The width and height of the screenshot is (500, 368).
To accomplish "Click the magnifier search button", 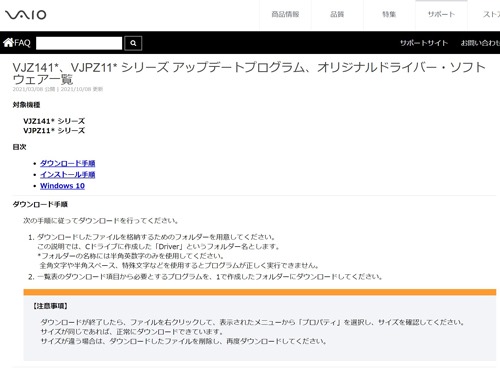I will click(x=133, y=43).
